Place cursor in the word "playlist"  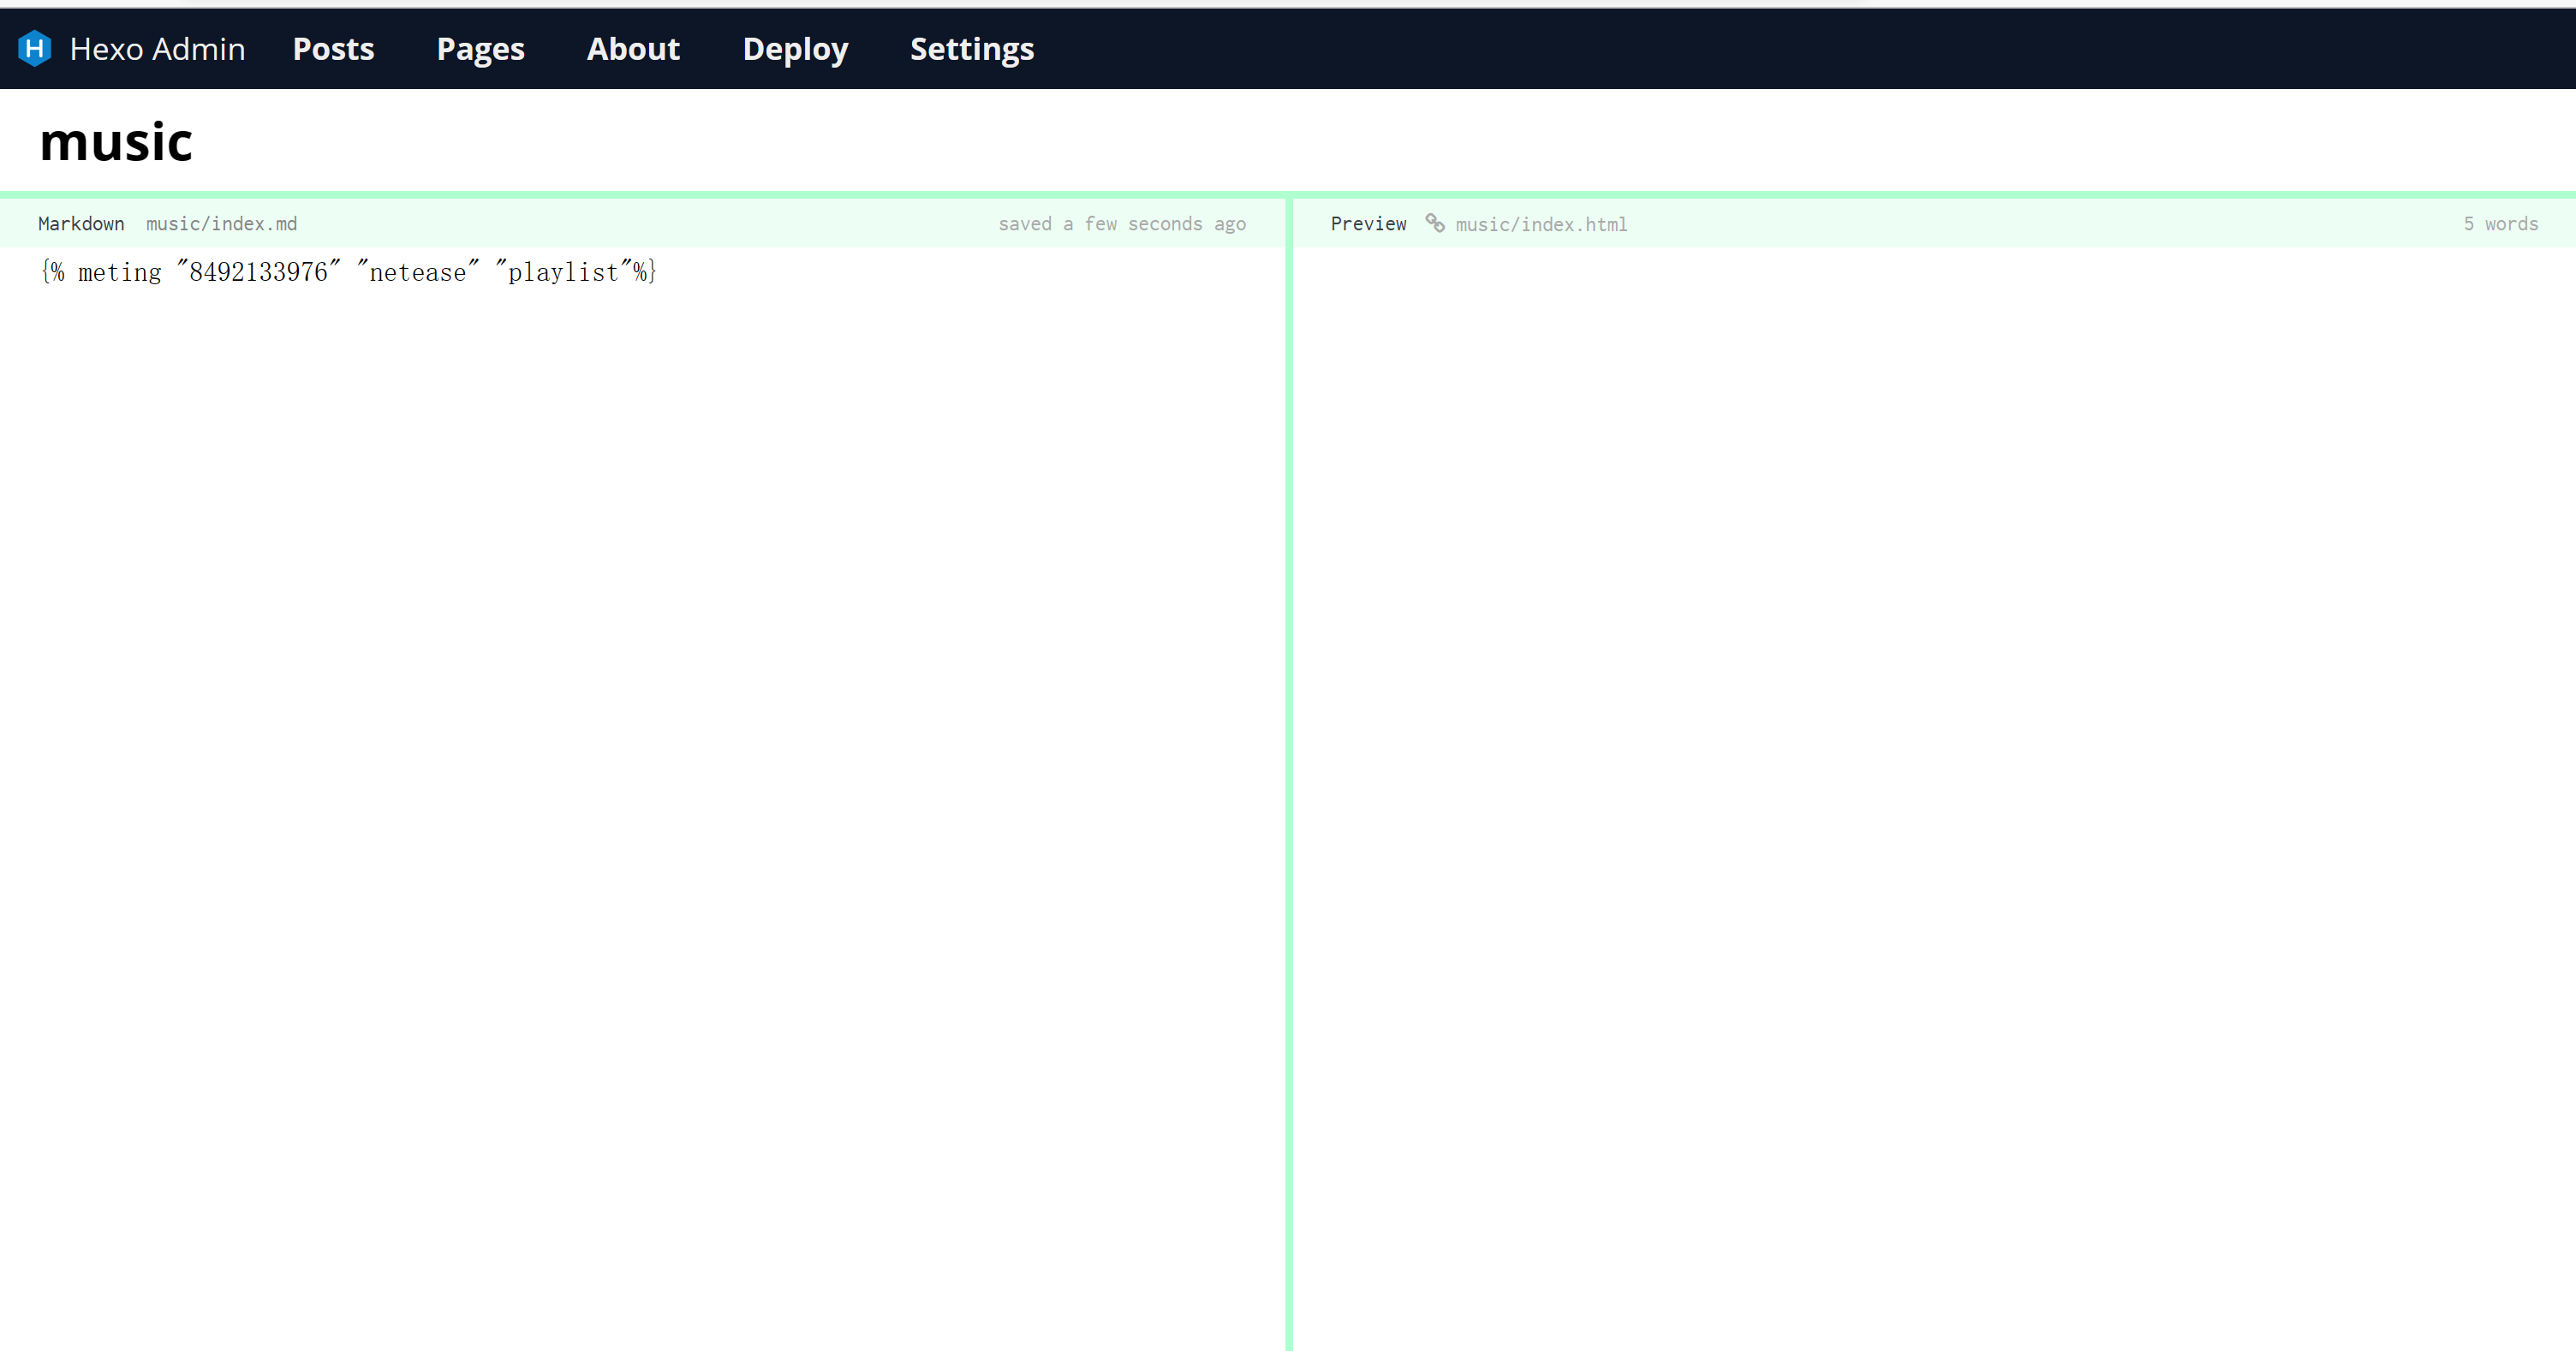(x=563, y=272)
